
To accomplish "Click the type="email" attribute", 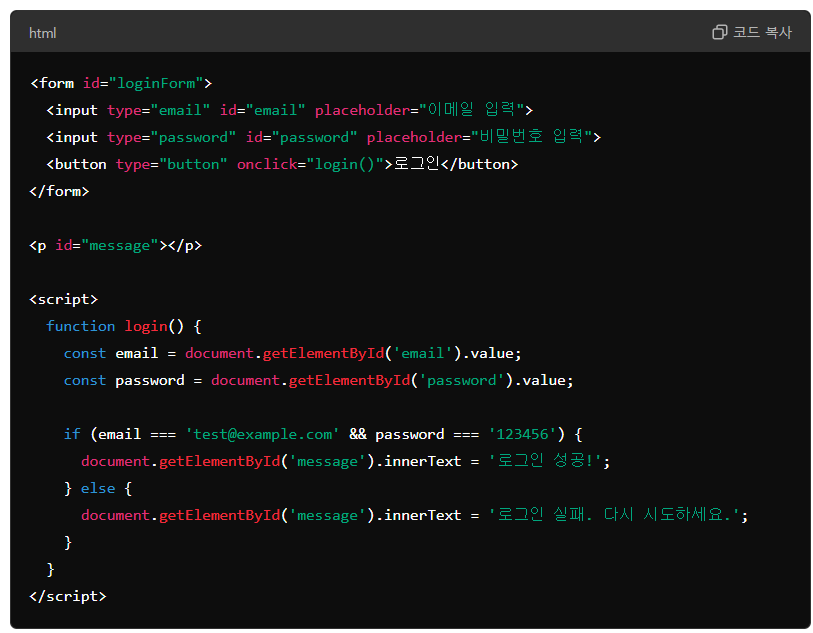I will pyautogui.click(x=159, y=110).
